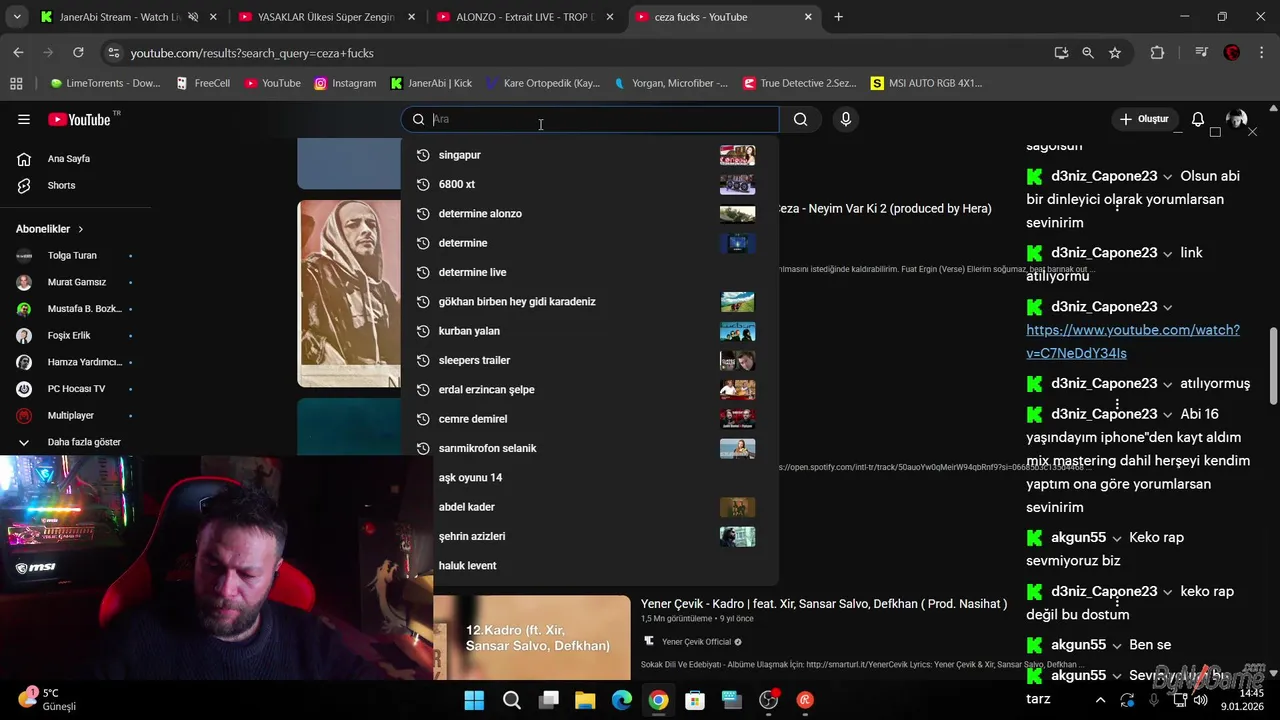Reload the page
1280x720 pixels.
pos(79,53)
